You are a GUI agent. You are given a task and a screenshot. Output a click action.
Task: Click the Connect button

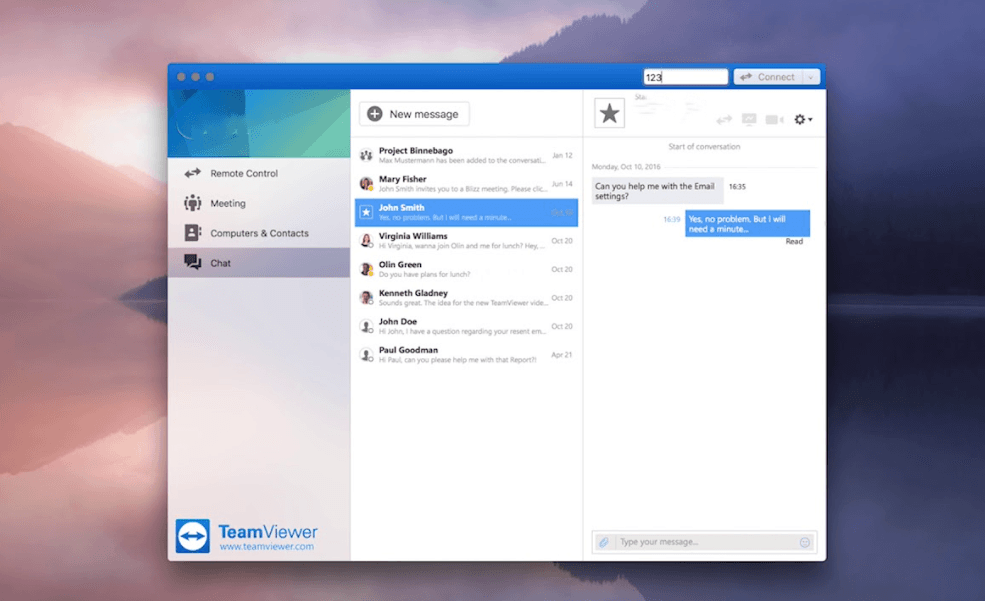click(768, 77)
